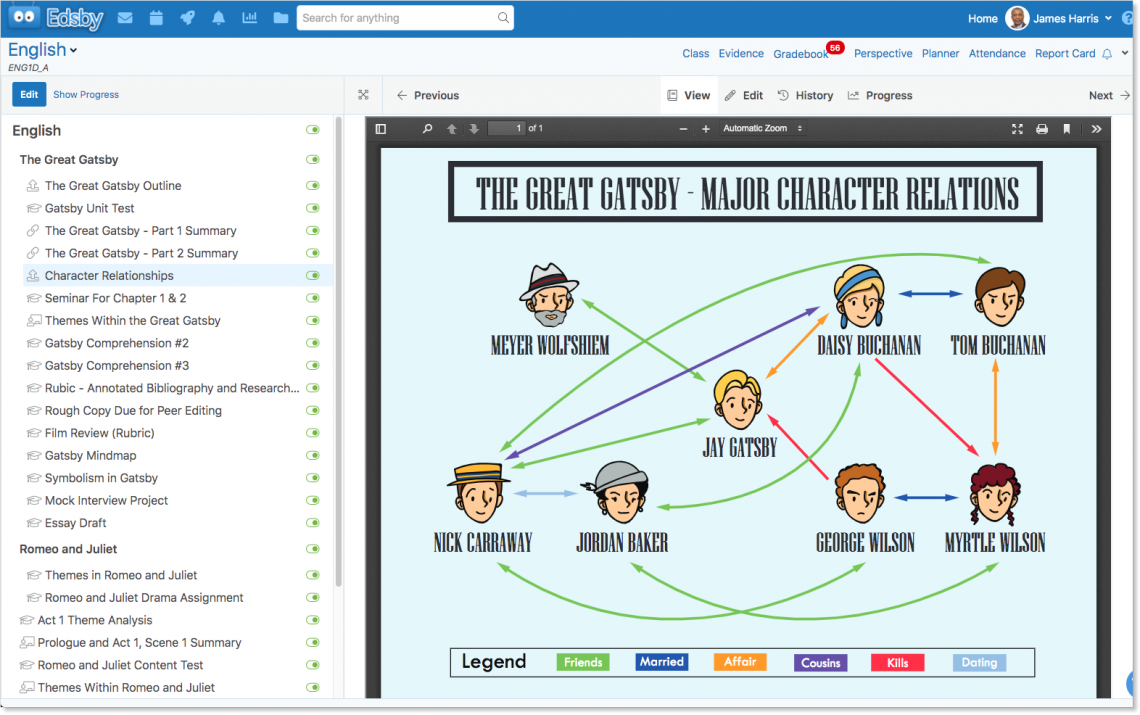Screen dimensions: 1140x715
Task: Open more PDF tools with the double-chevron
Action: pos(1098,128)
